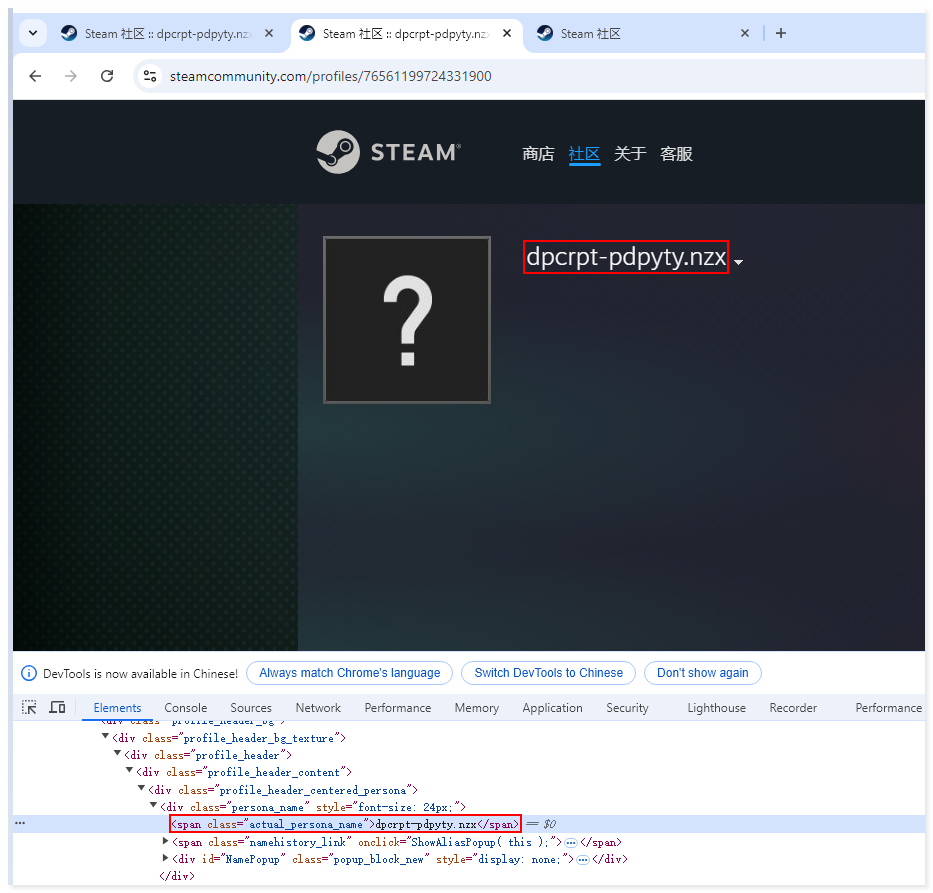This screenshot has width=933, height=893.
Task: Expand the NamePopup div node
Action: pos(166,858)
